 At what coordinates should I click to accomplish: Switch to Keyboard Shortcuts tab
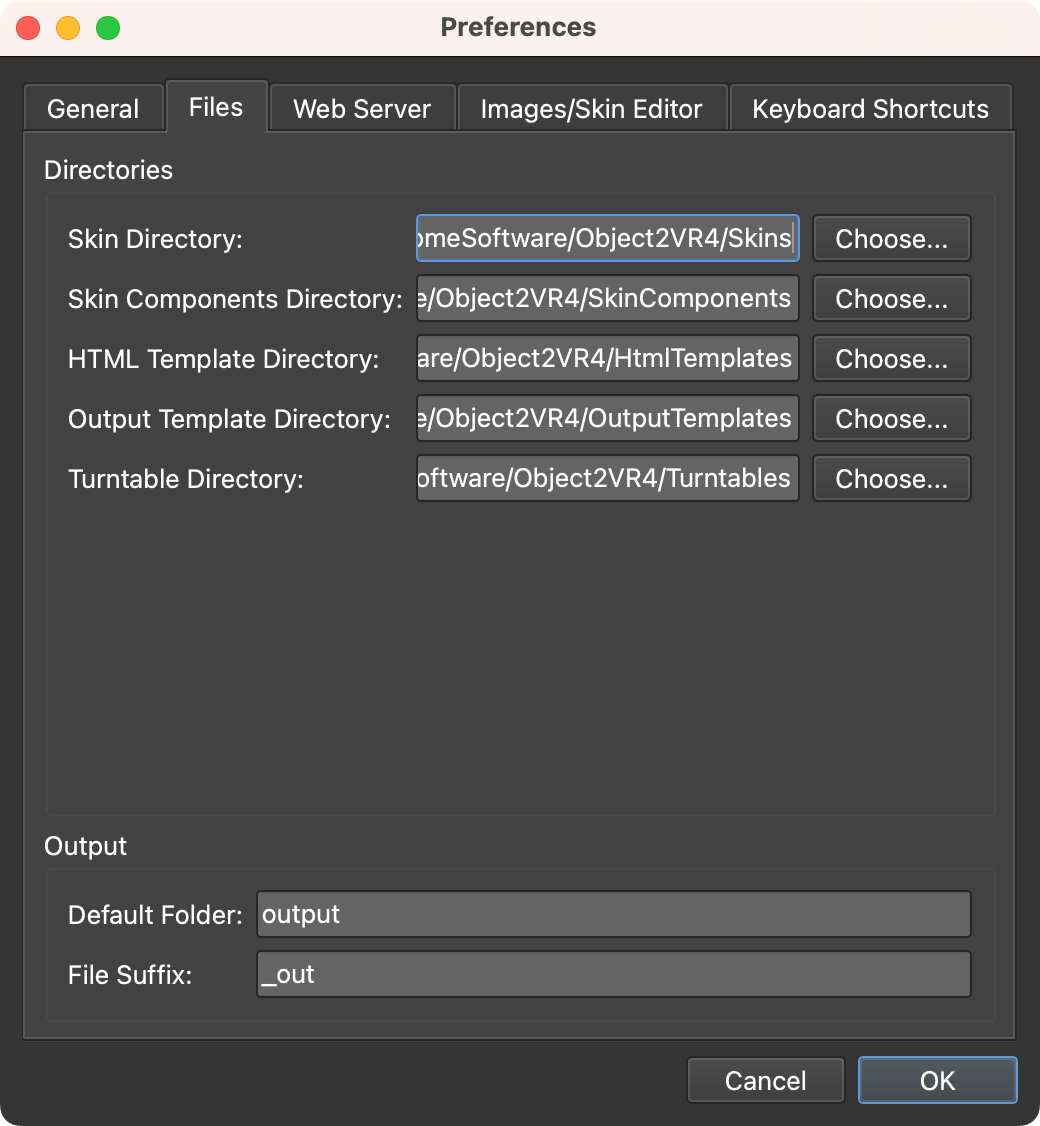point(870,108)
